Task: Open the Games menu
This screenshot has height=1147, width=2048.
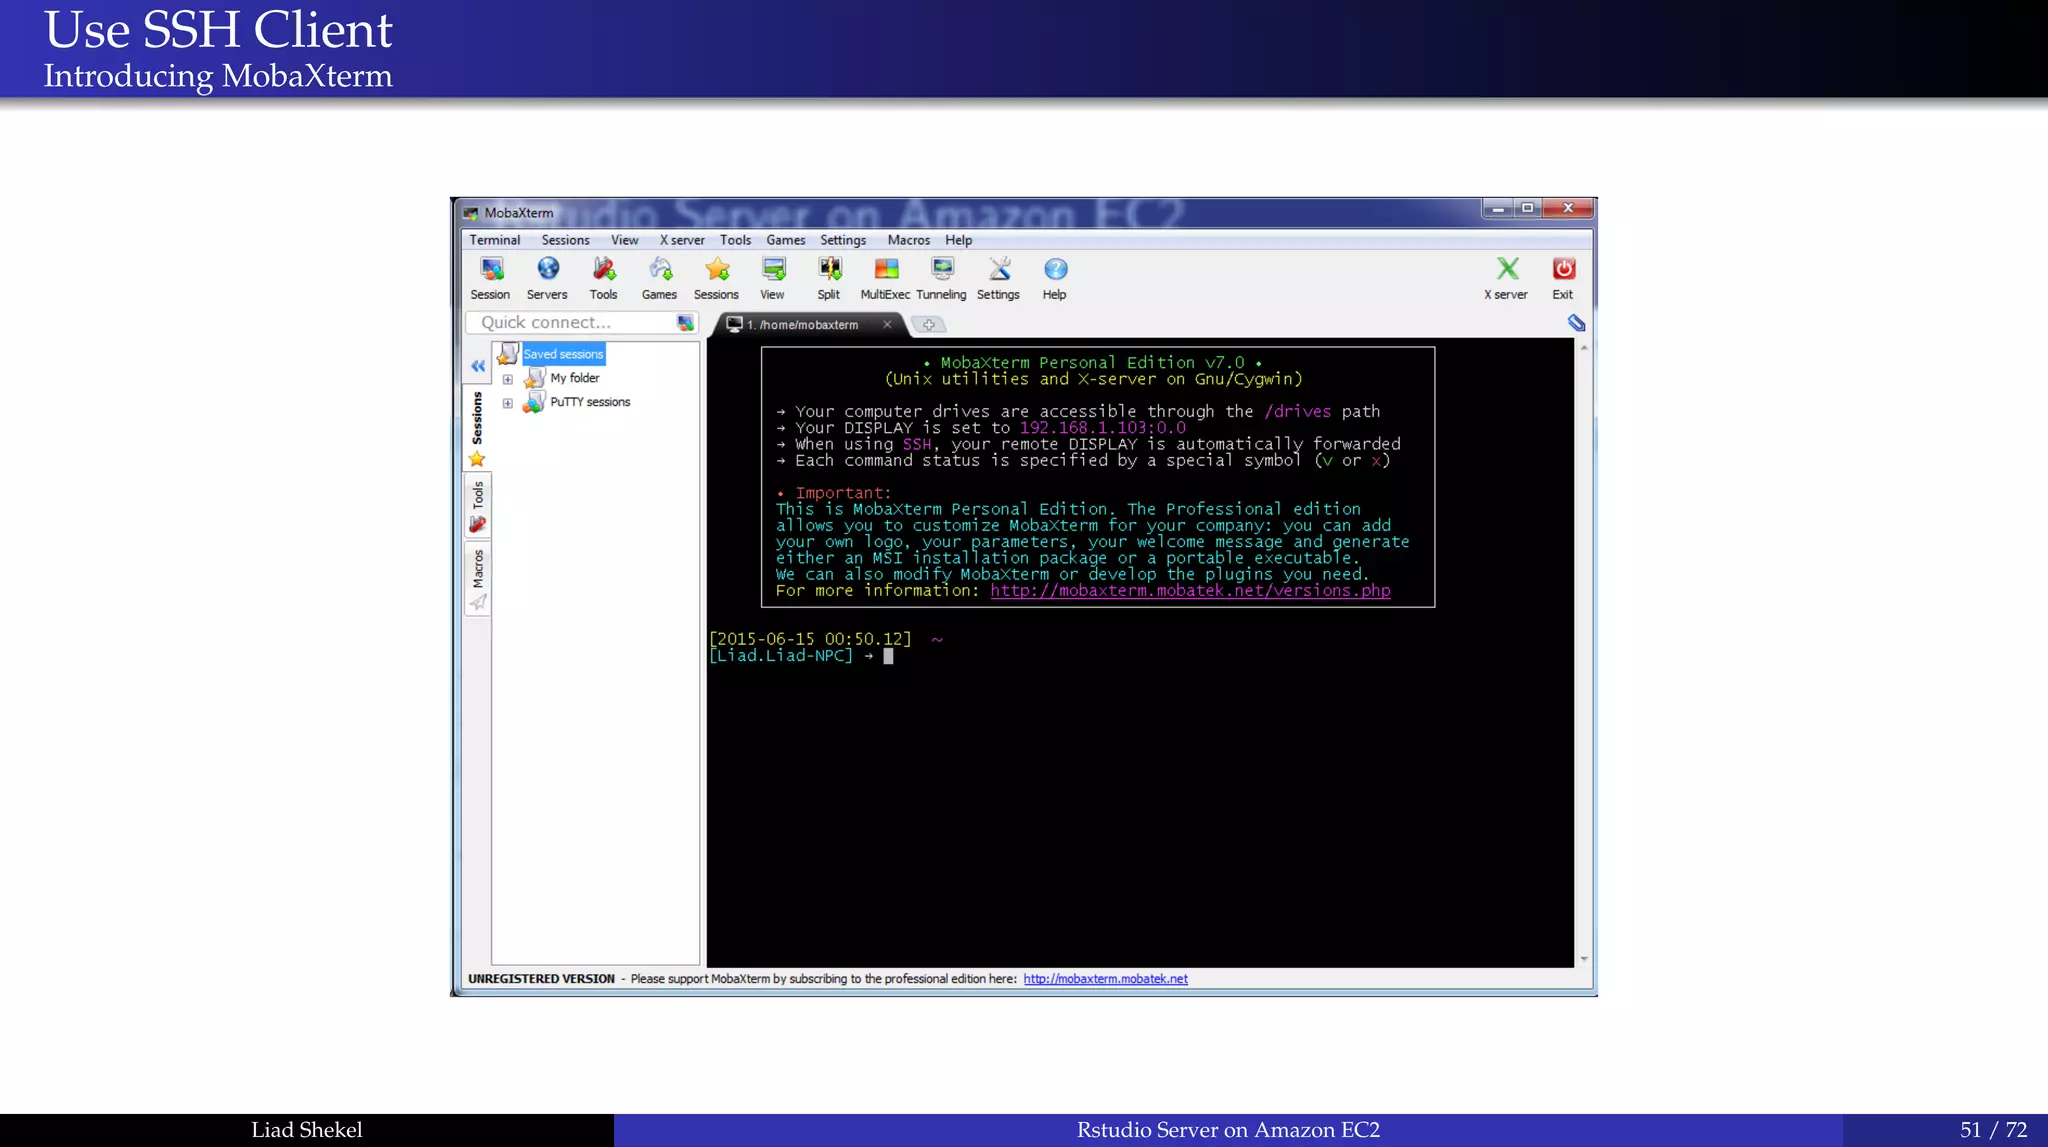Action: point(786,240)
